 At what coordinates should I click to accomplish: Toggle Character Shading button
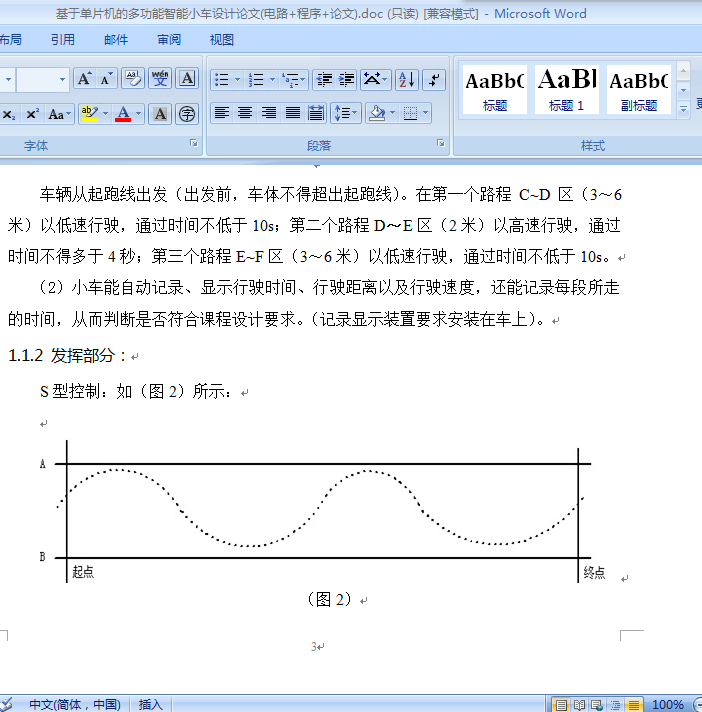(x=160, y=114)
